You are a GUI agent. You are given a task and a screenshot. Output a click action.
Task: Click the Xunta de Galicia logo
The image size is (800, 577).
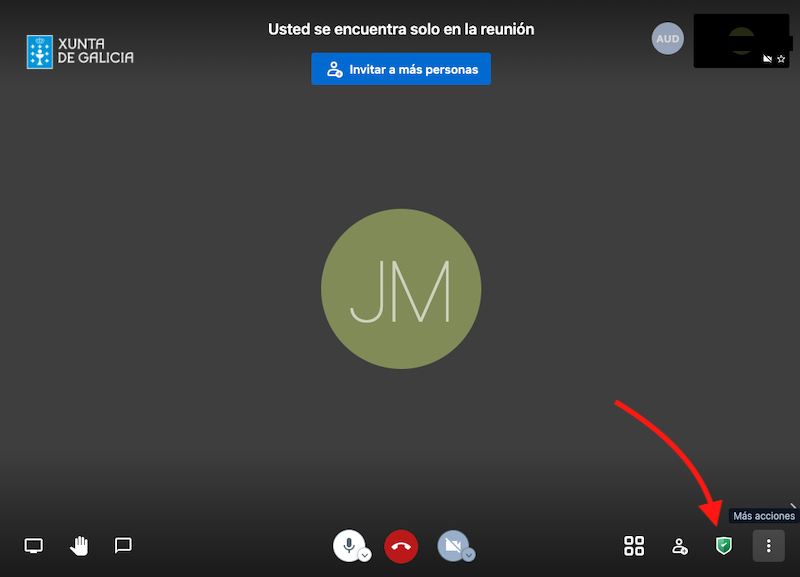pyautogui.click(x=80, y=51)
